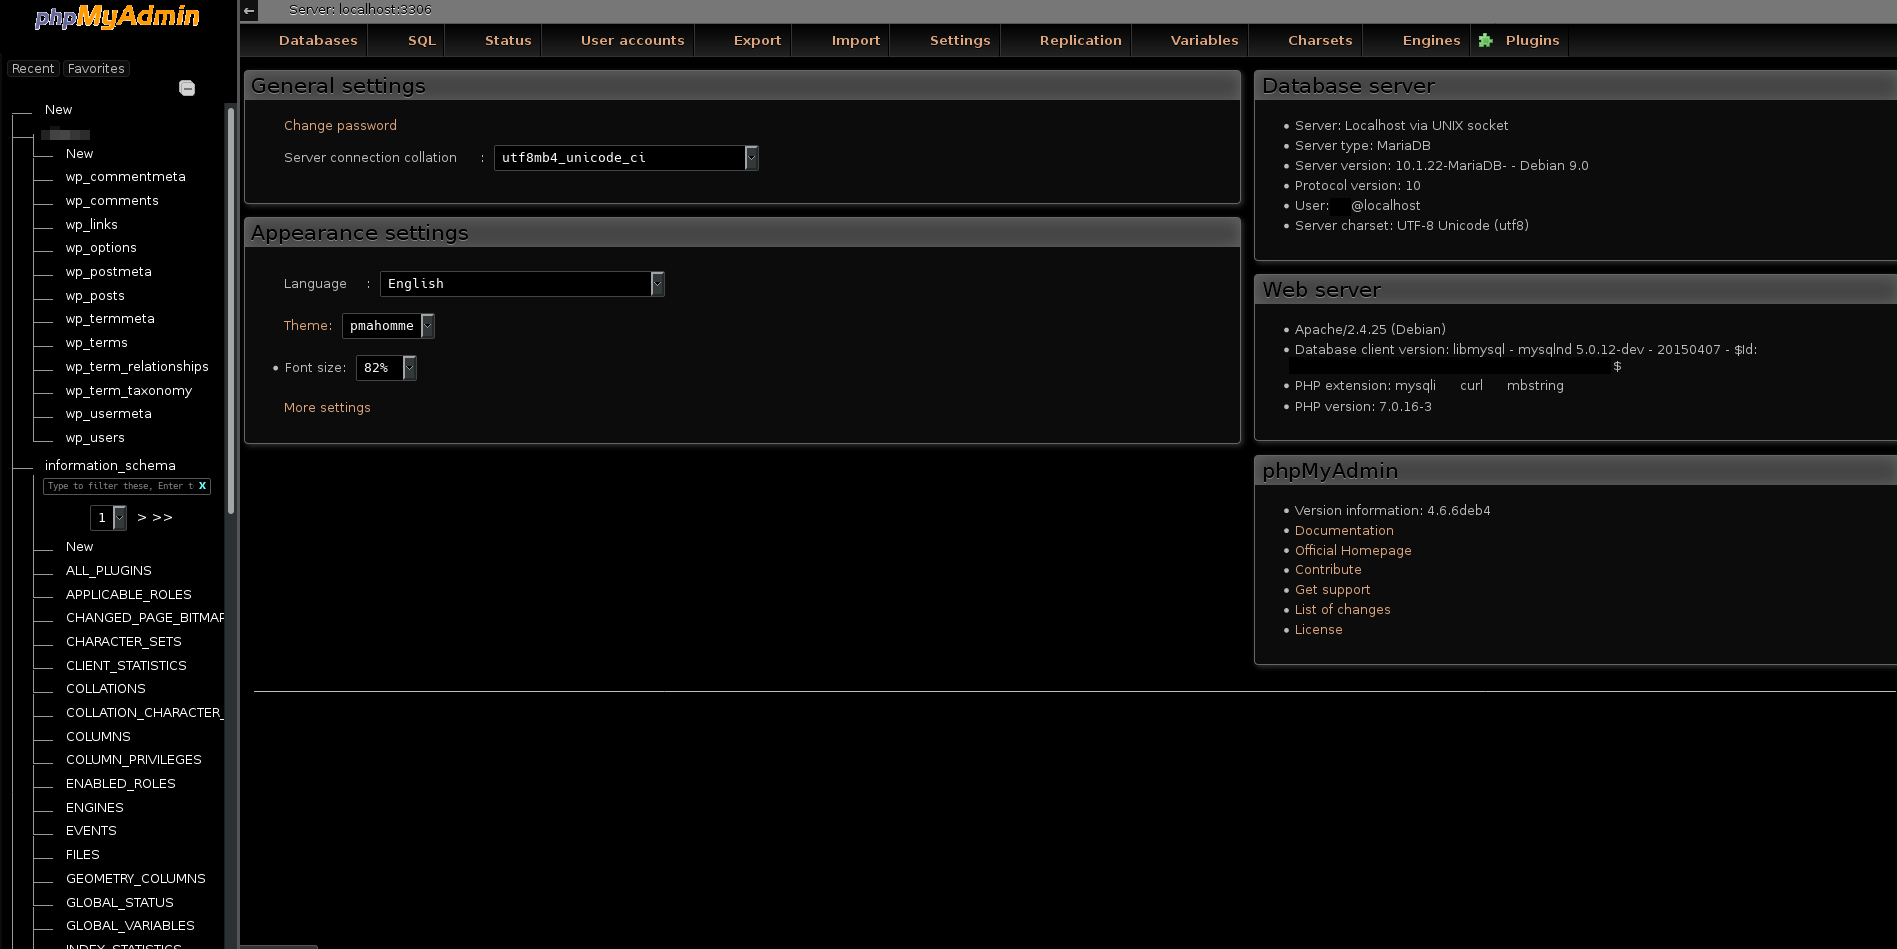The image size is (1897, 949).
Task: Select ALL_PLUGINS table
Action: click(109, 571)
